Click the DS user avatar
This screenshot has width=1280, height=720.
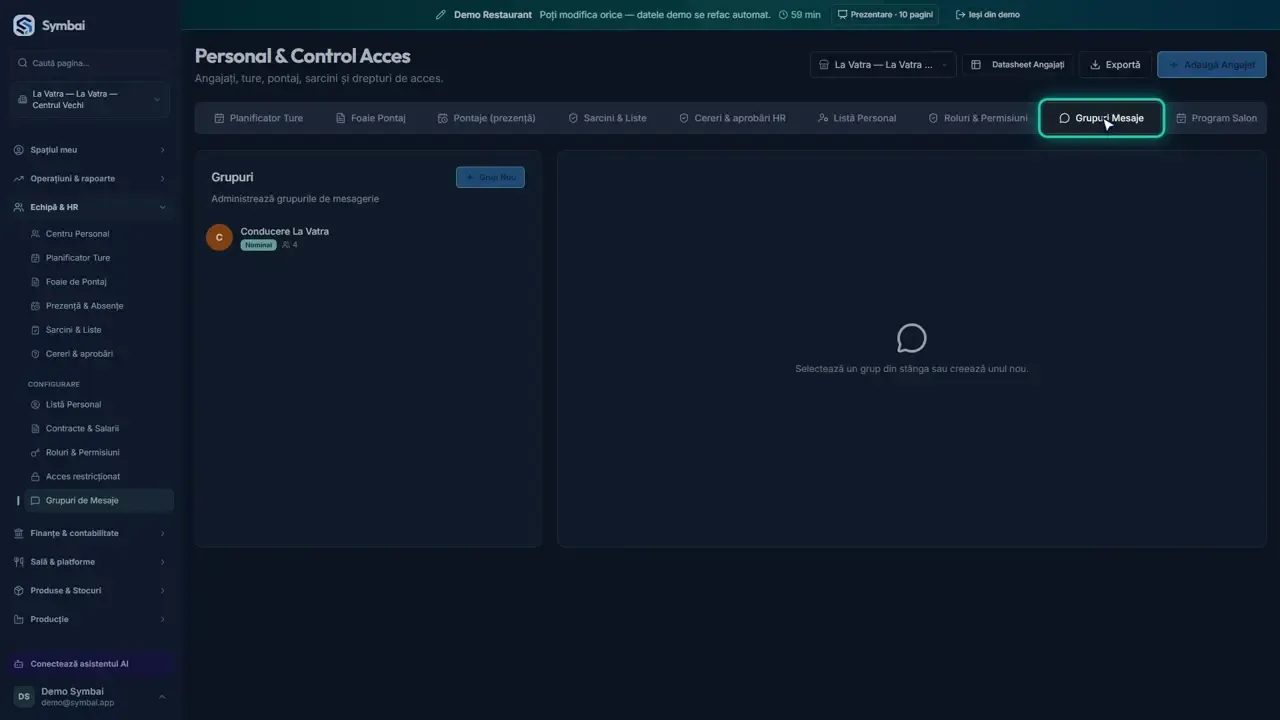coord(24,696)
